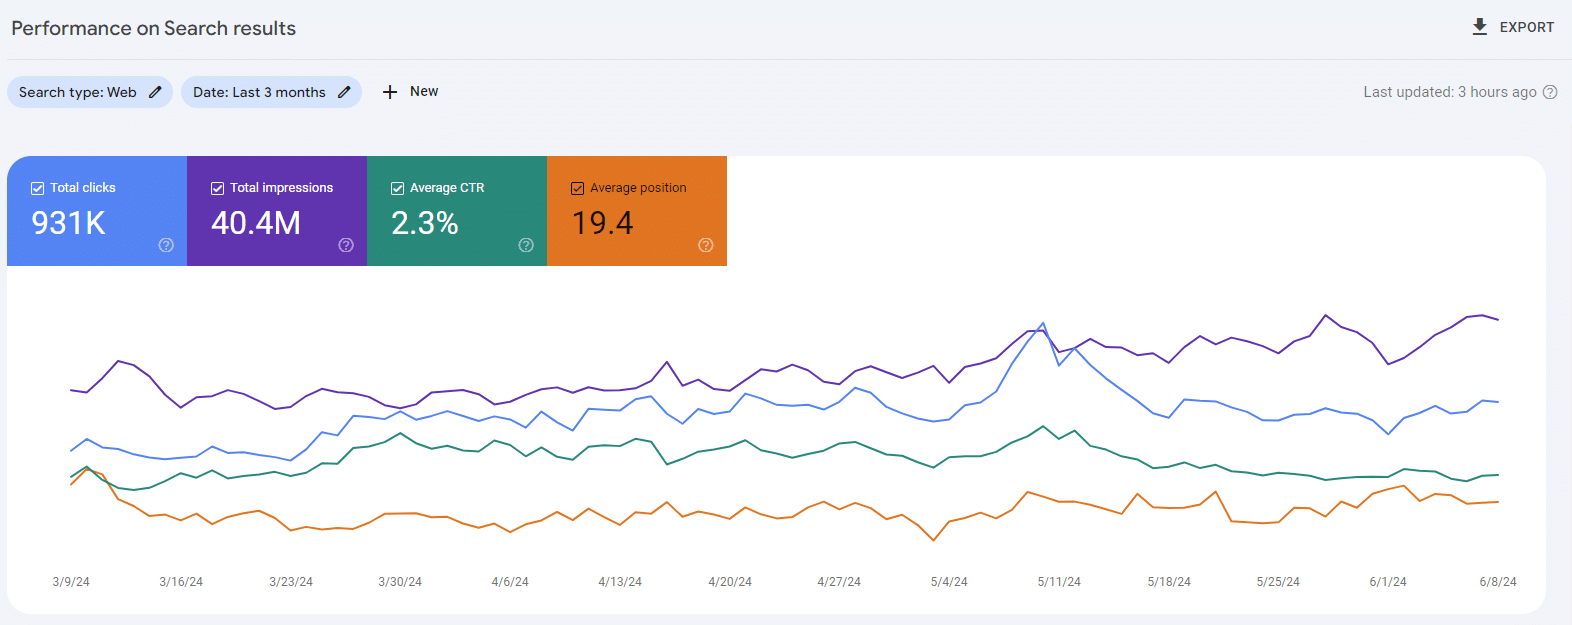This screenshot has height=625, width=1572.
Task: Edit Date filter pencil icon
Action: (x=344, y=92)
